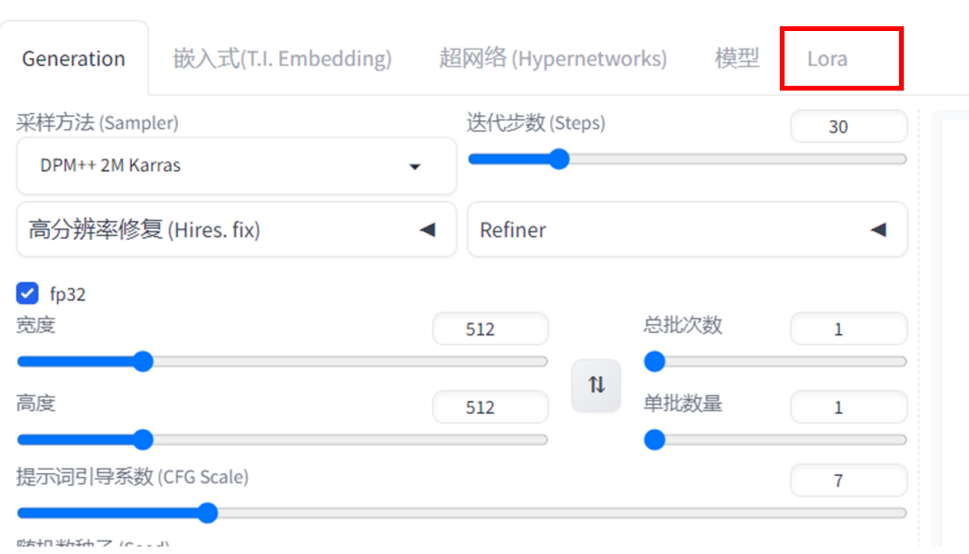Viewport: 969px width, 554px height.
Task: Click the 宽度 width slider track
Action: click(x=282, y=361)
